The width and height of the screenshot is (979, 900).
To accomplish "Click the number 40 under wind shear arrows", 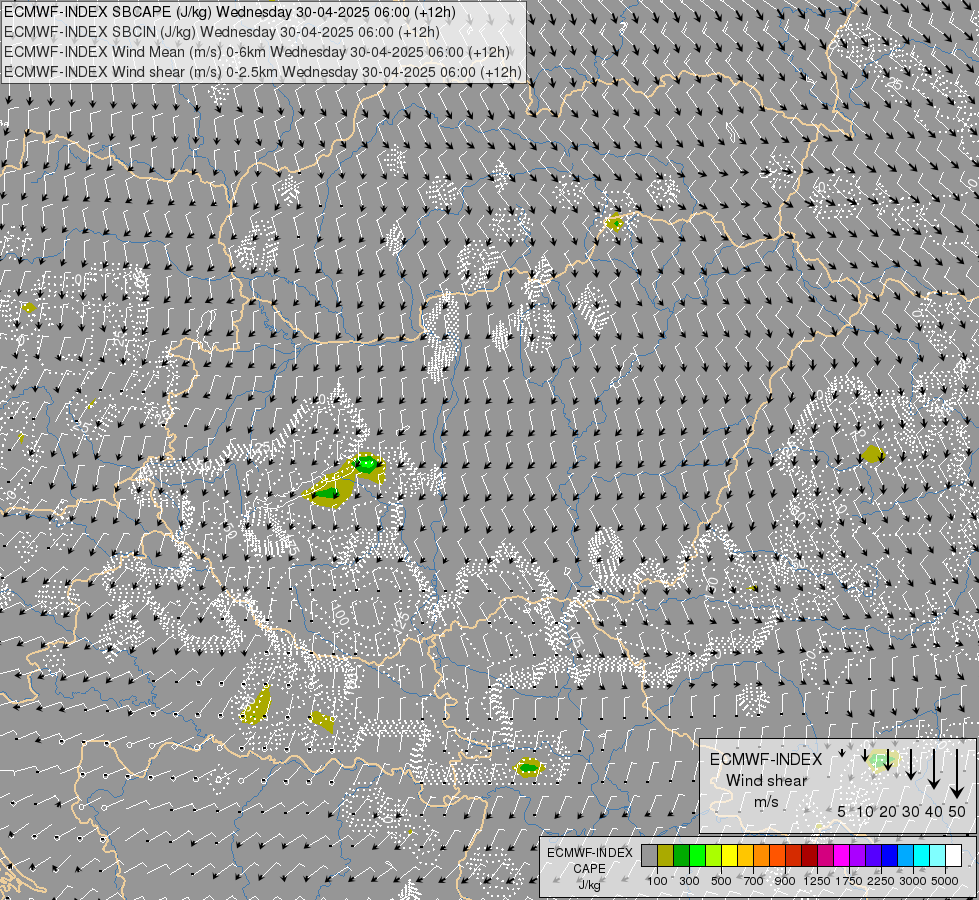I will 933,811.
